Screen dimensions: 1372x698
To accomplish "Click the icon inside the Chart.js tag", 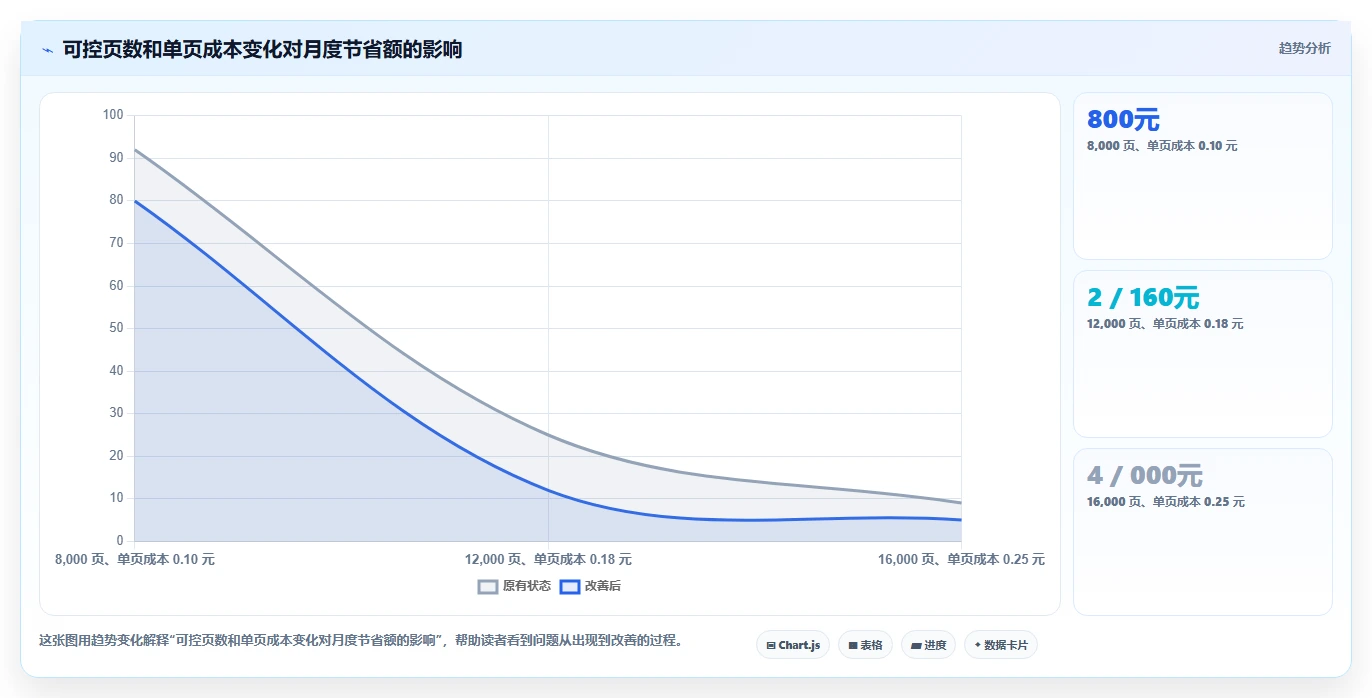I will pos(771,646).
